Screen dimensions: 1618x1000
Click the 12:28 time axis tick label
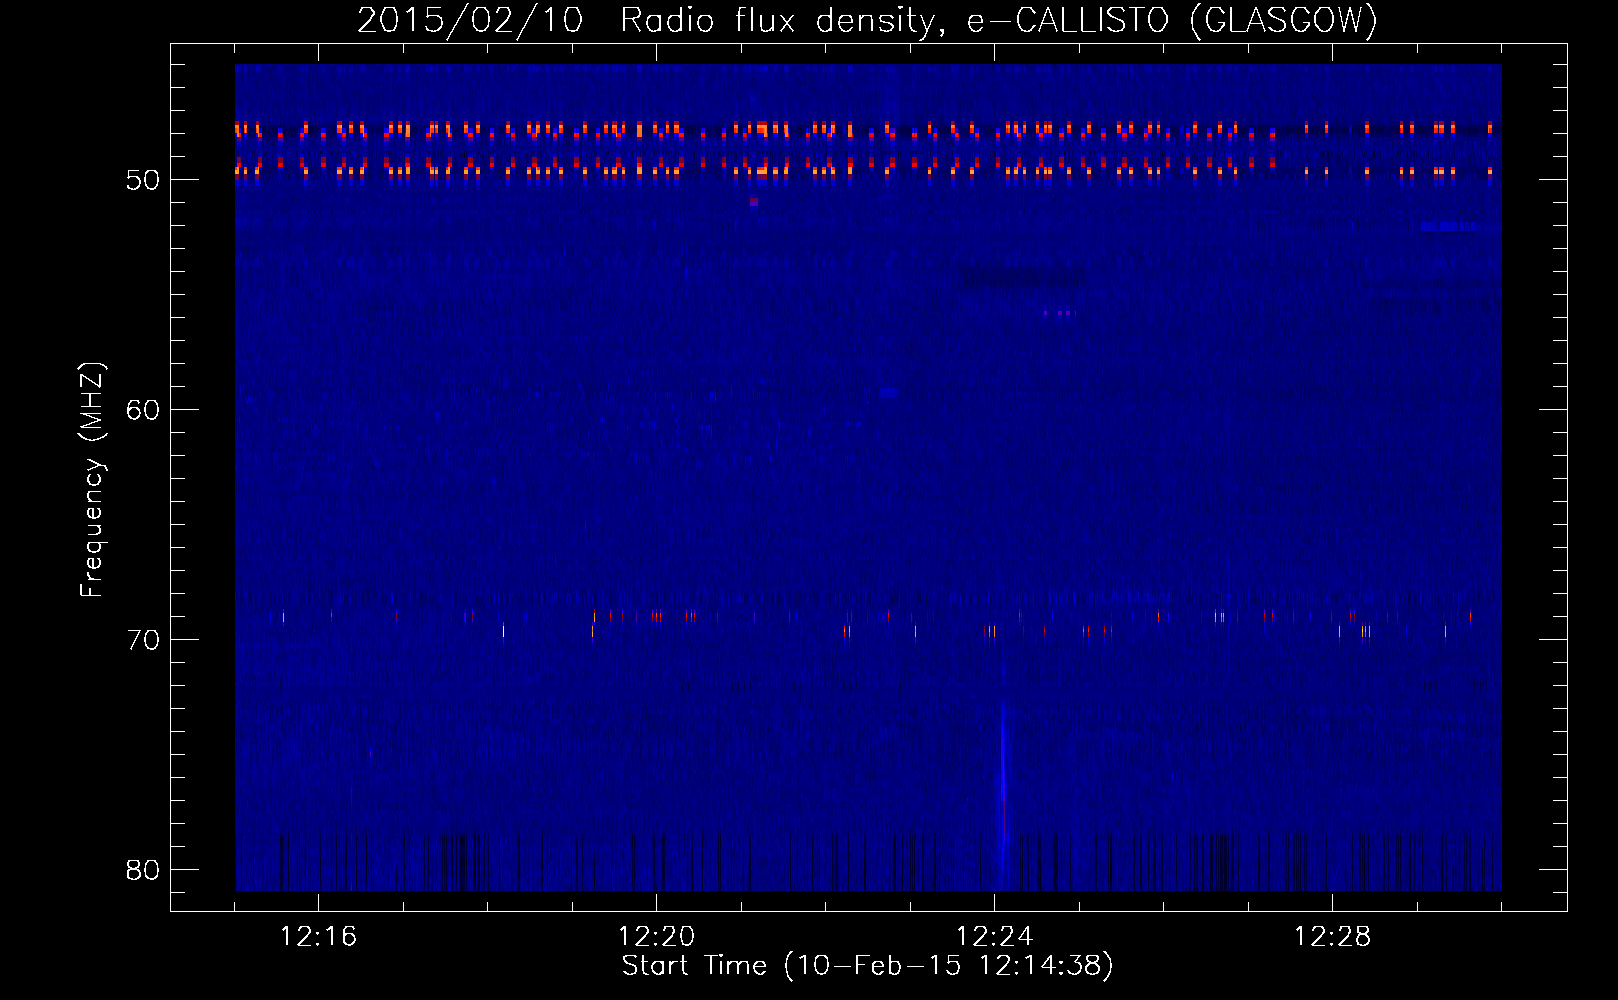(x=1332, y=937)
